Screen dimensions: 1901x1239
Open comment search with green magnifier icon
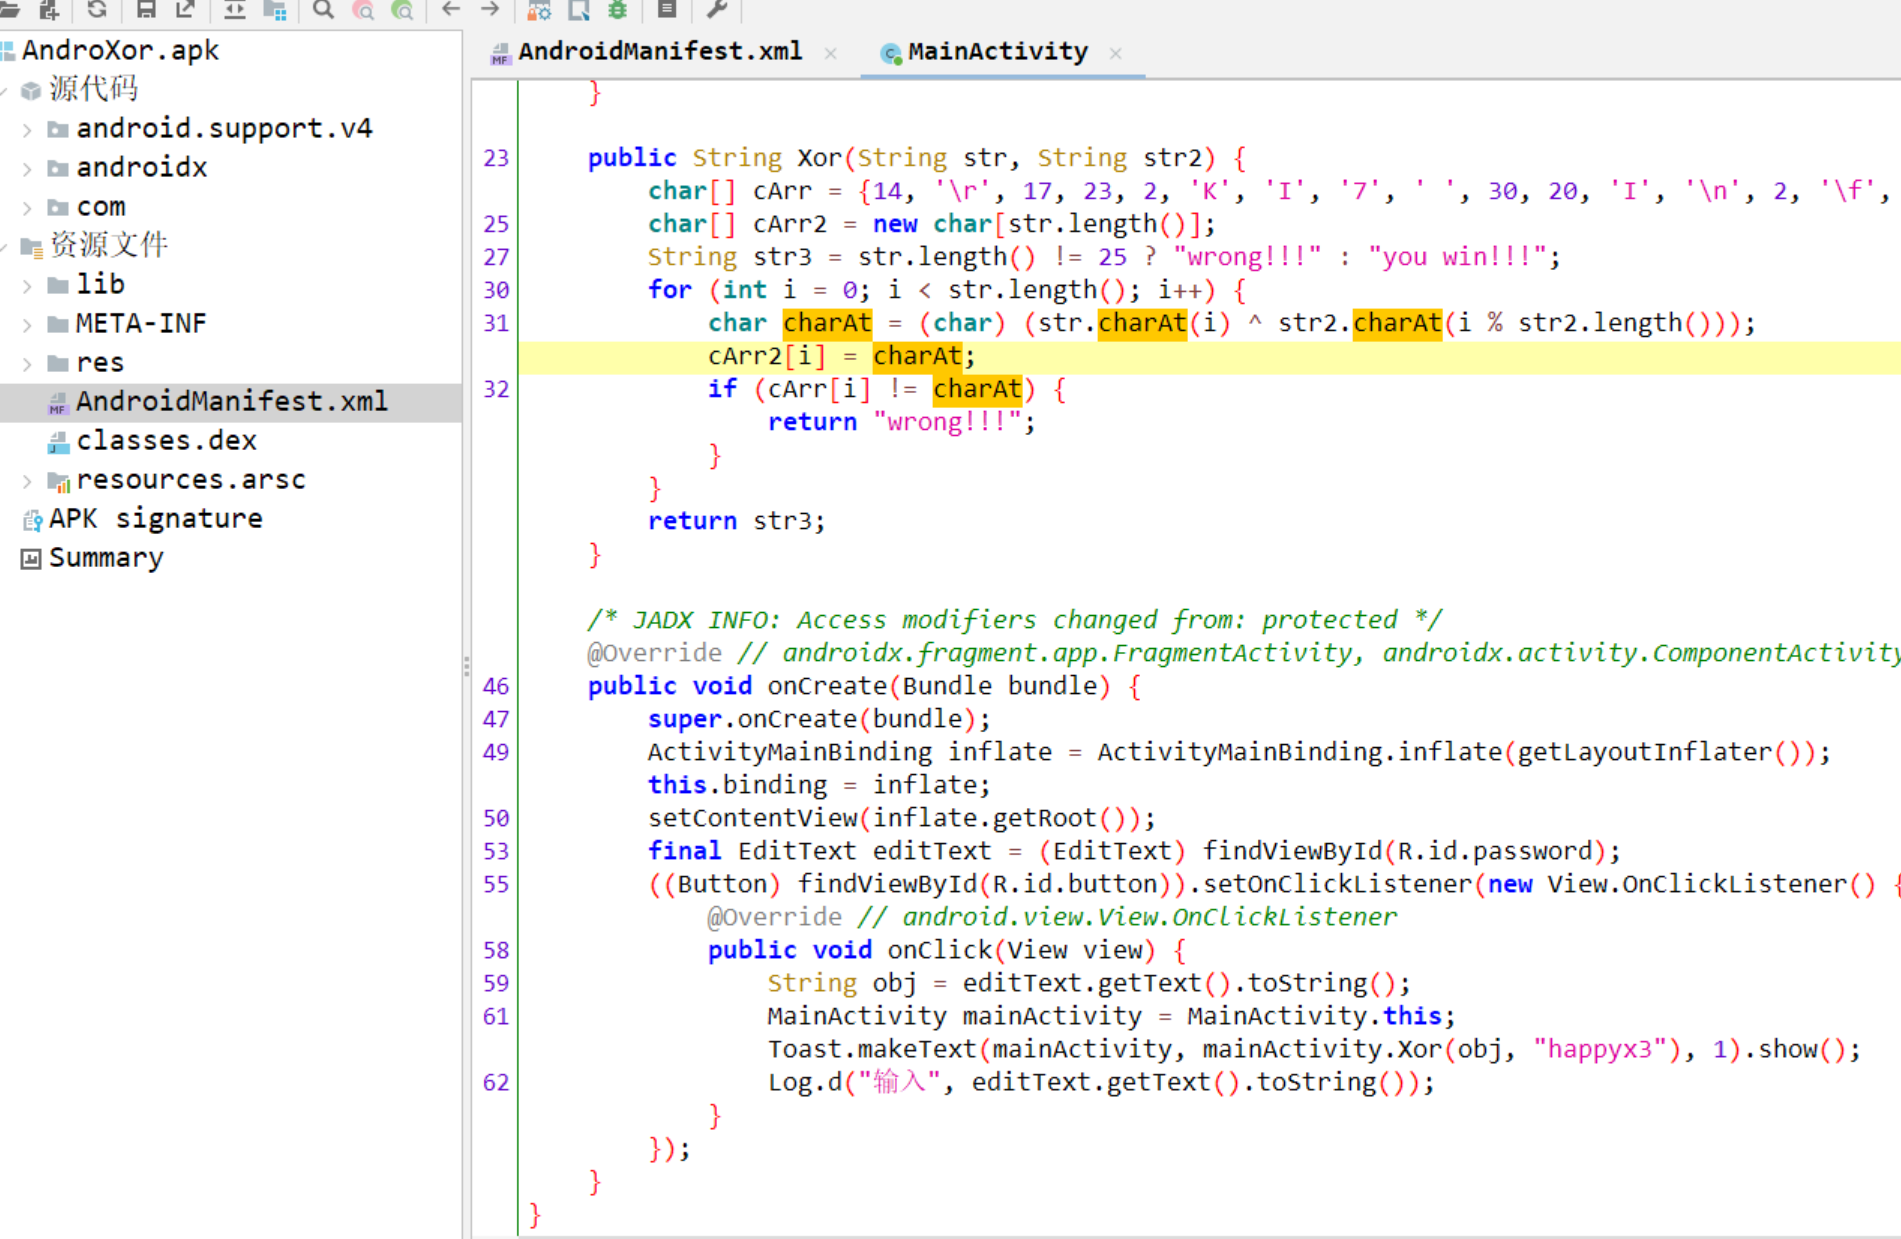pos(402,9)
